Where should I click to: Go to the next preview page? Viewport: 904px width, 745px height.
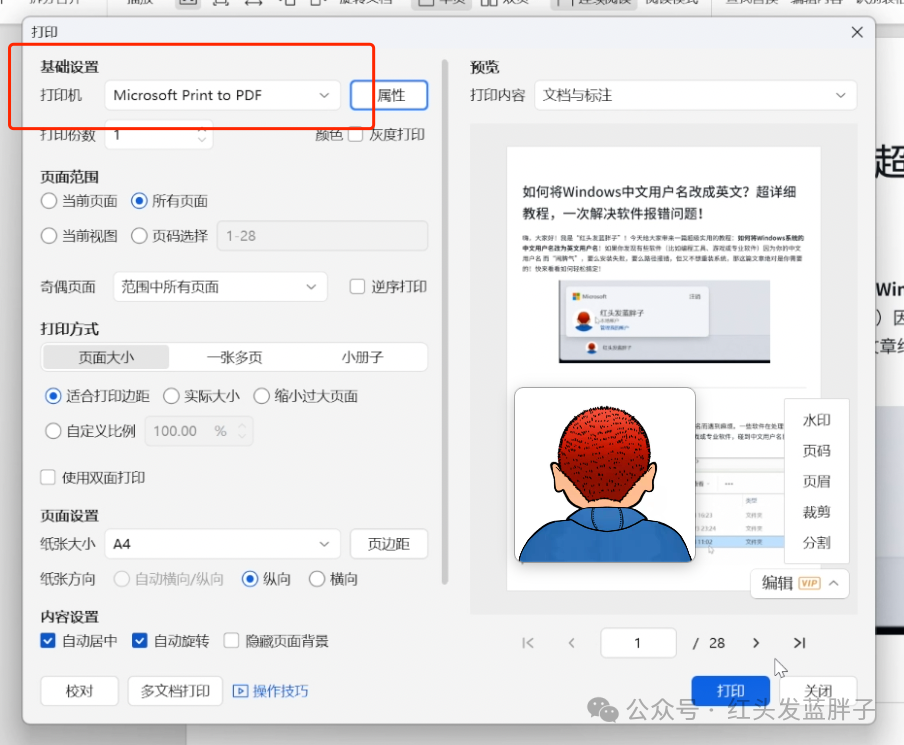756,643
